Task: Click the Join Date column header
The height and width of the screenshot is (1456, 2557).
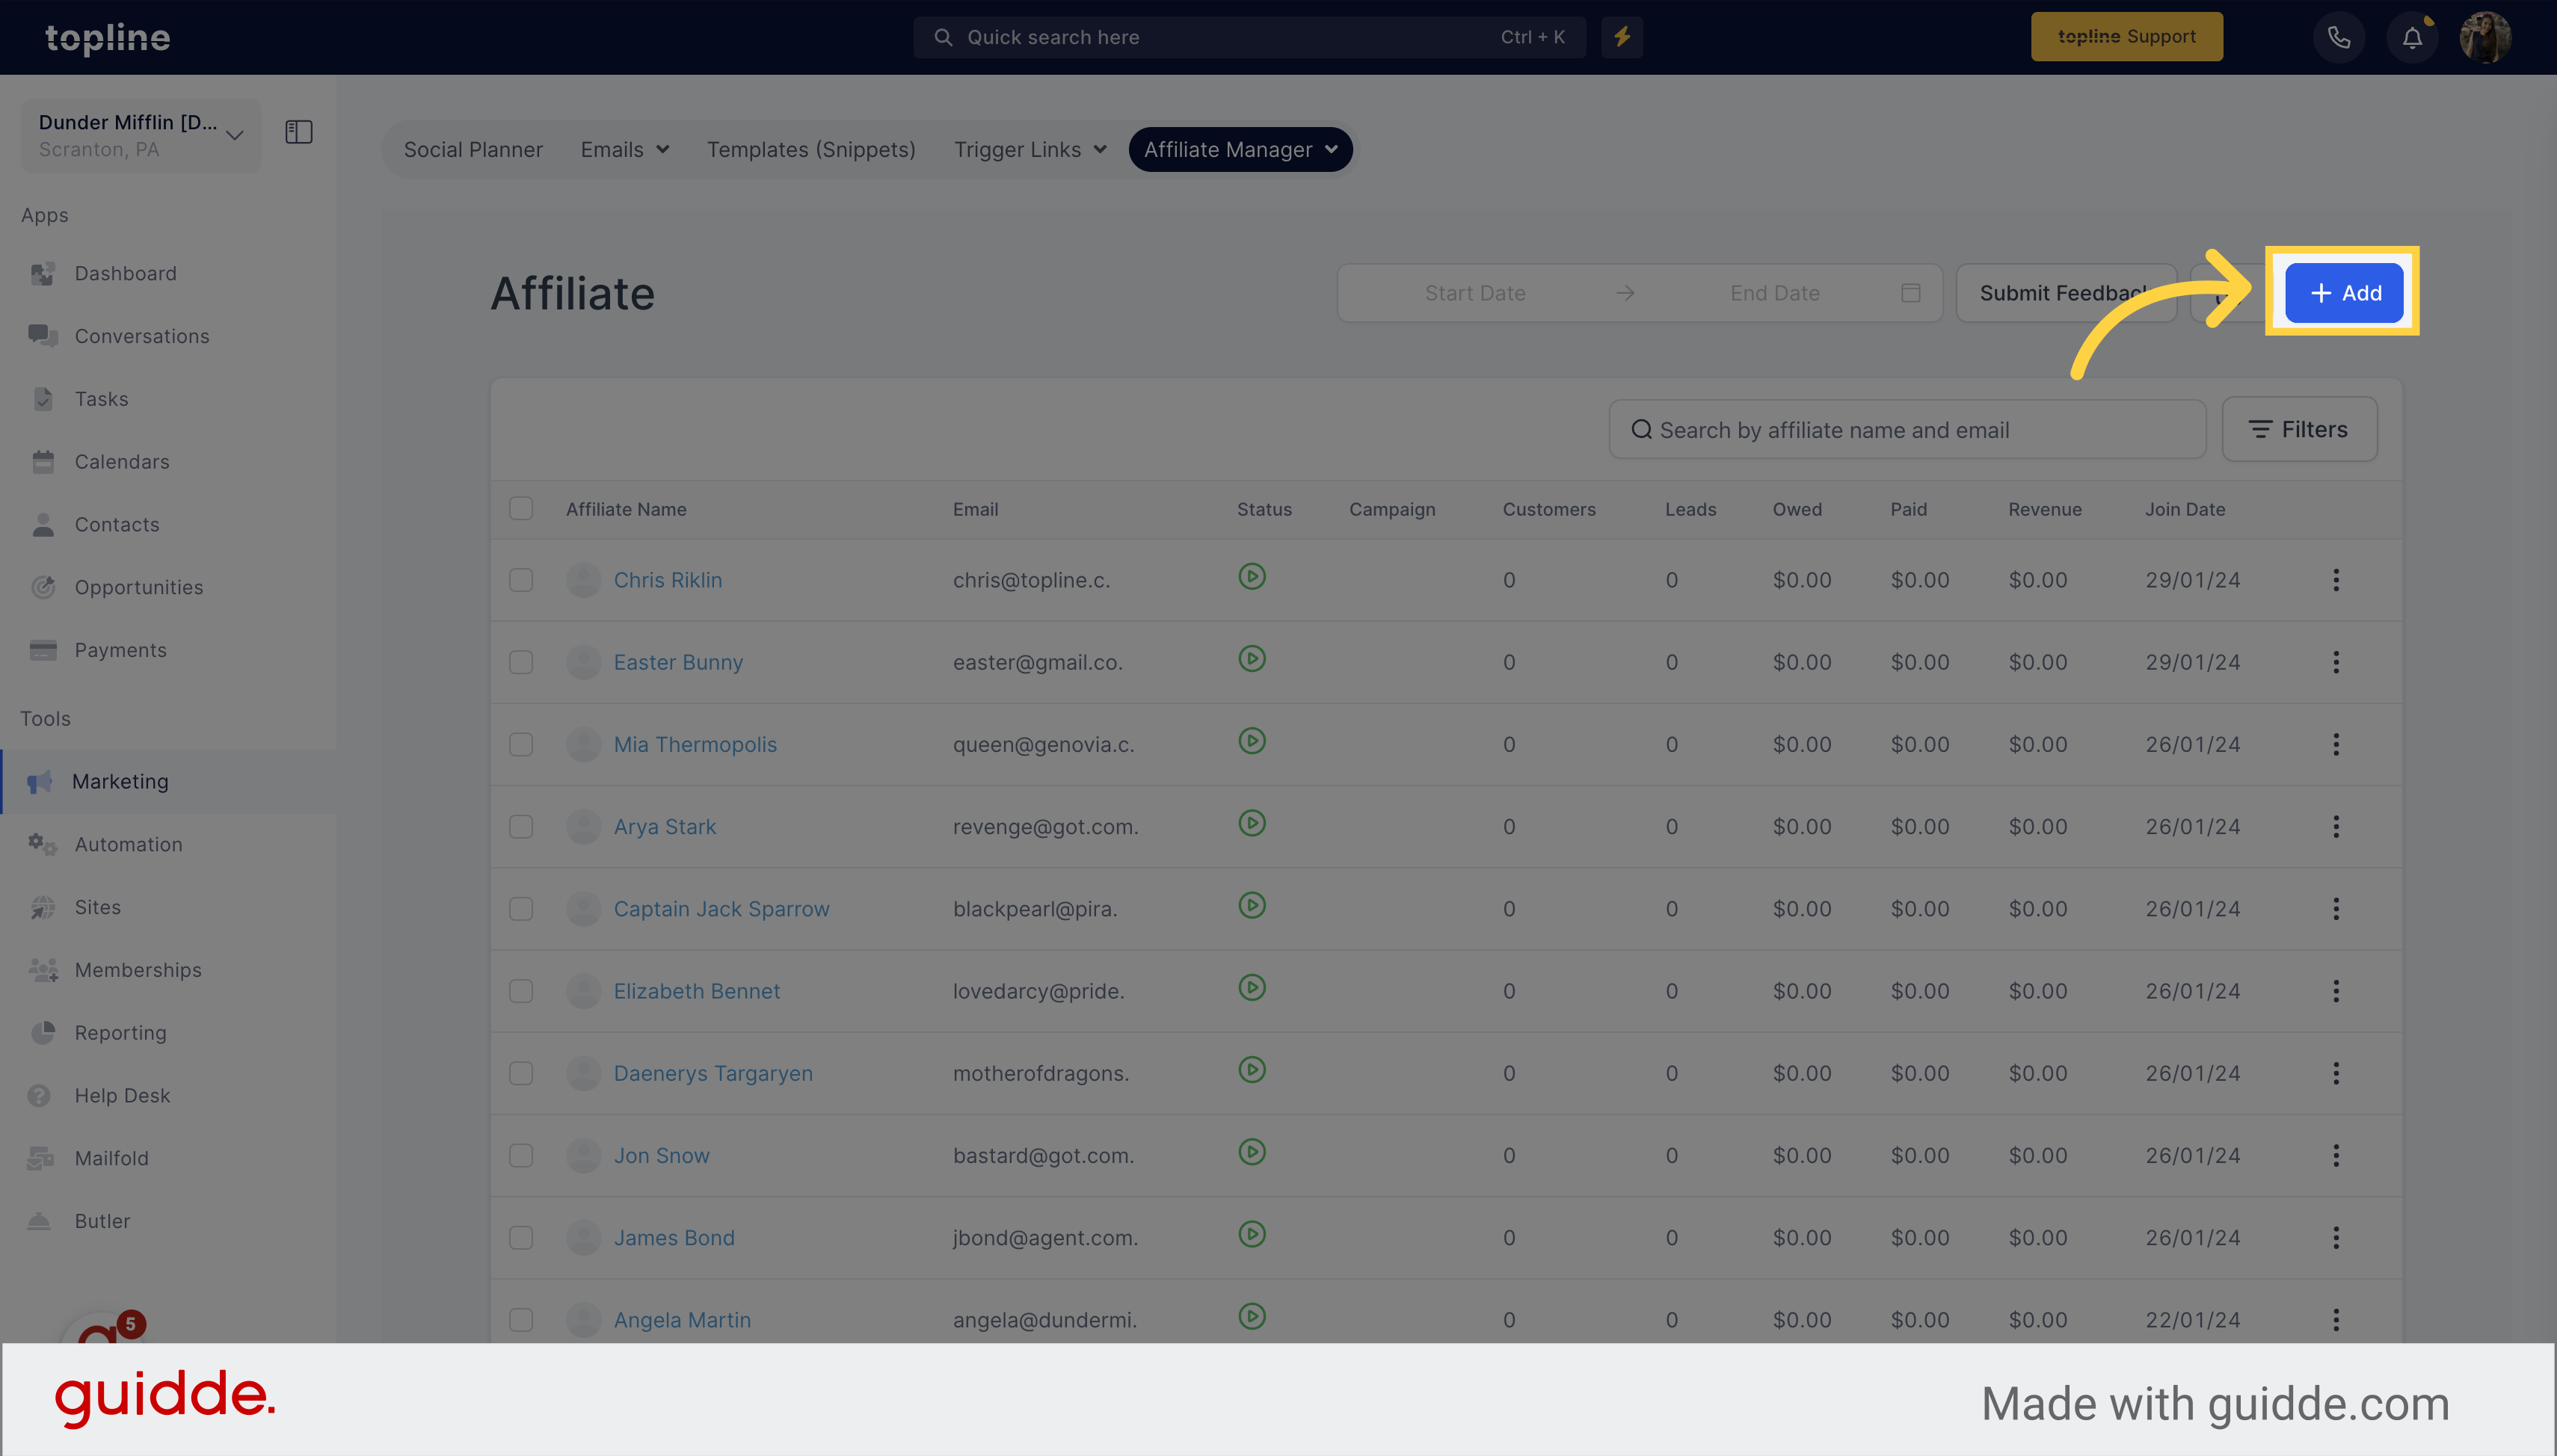Action: 2184,509
